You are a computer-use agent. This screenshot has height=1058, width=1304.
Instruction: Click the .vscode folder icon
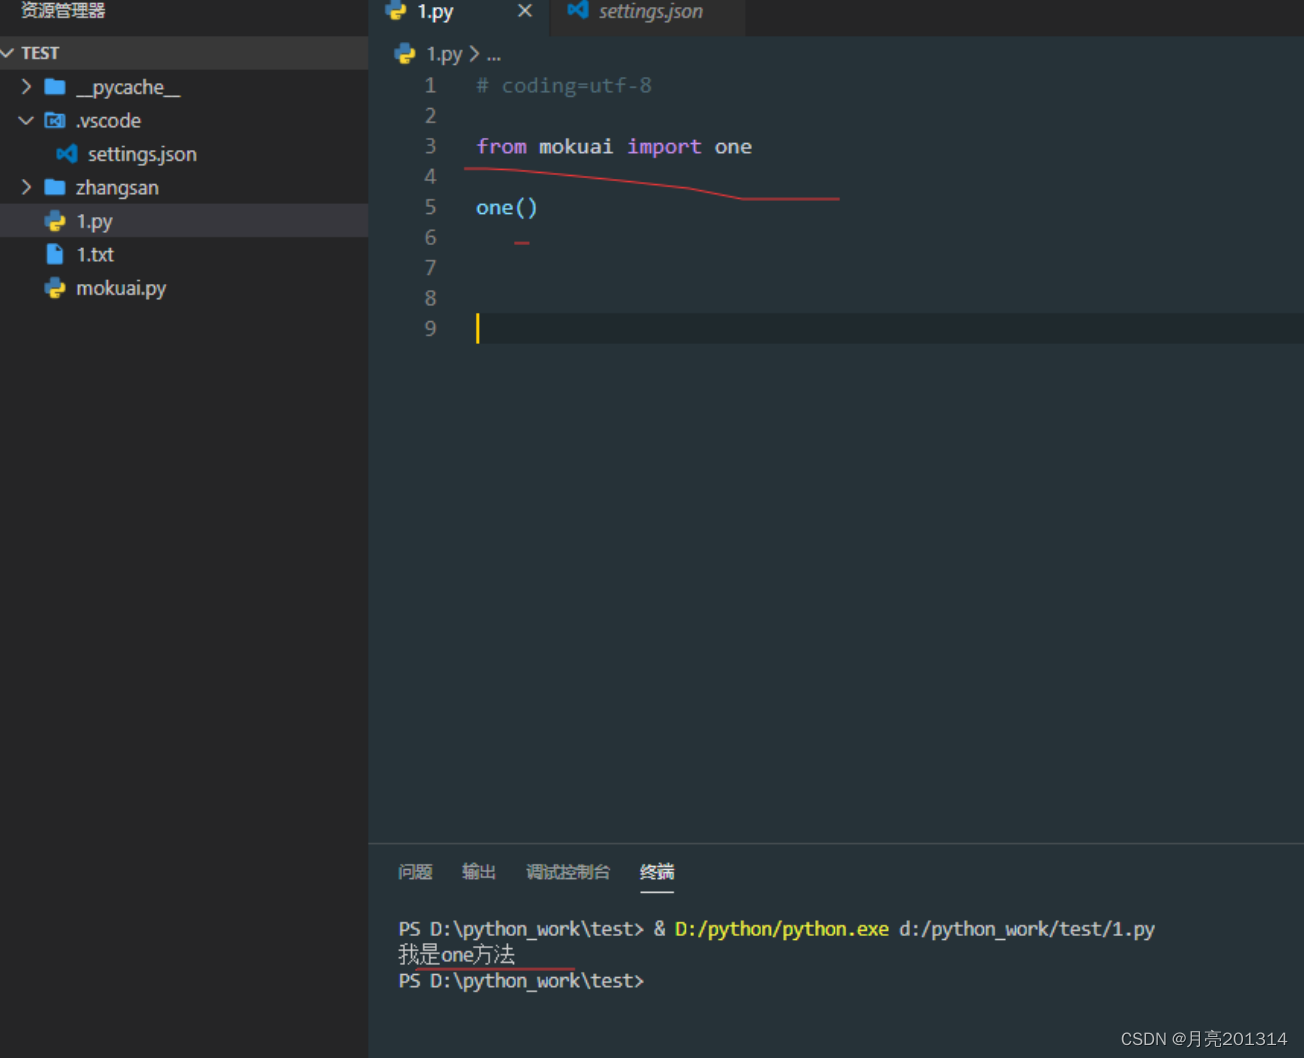55,120
